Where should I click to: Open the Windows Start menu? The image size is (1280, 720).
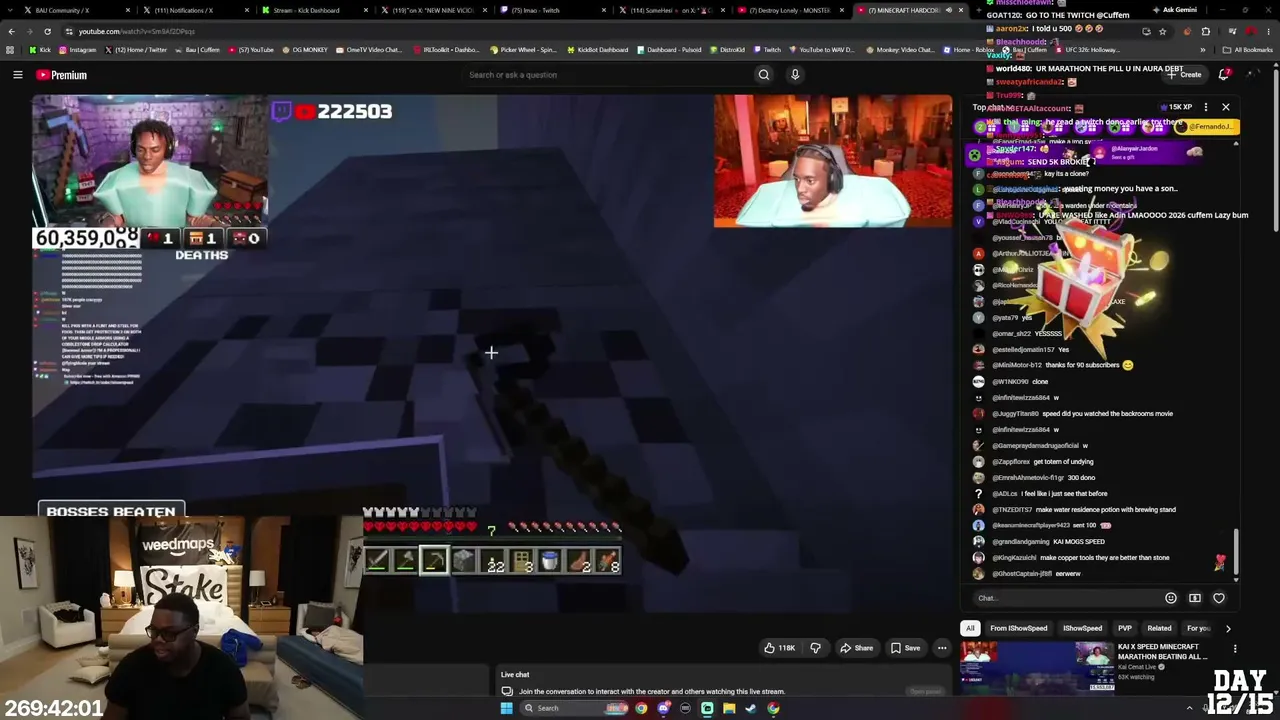click(x=506, y=708)
